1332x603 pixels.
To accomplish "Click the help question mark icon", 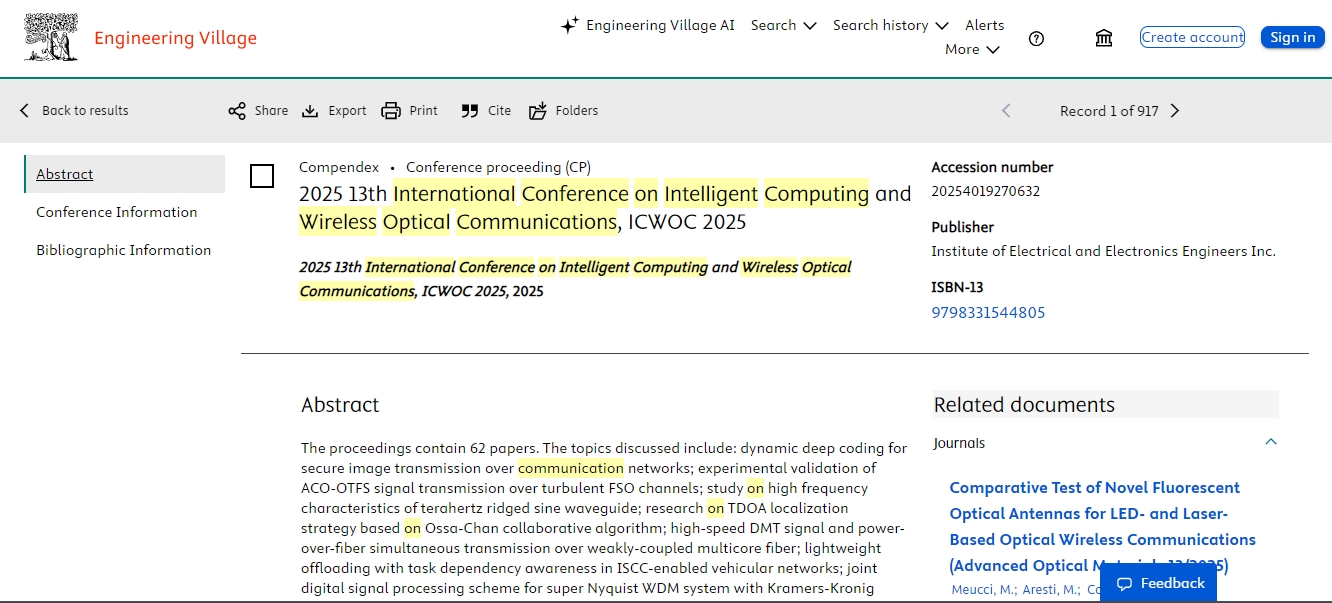I will pos(1036,39).
